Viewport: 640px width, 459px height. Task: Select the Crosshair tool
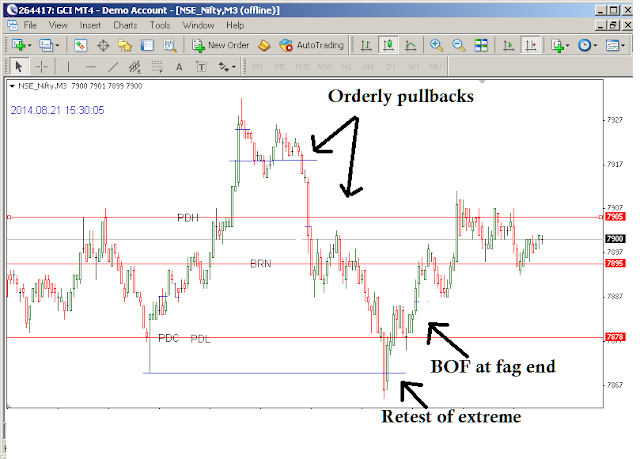tap(42, 67)
